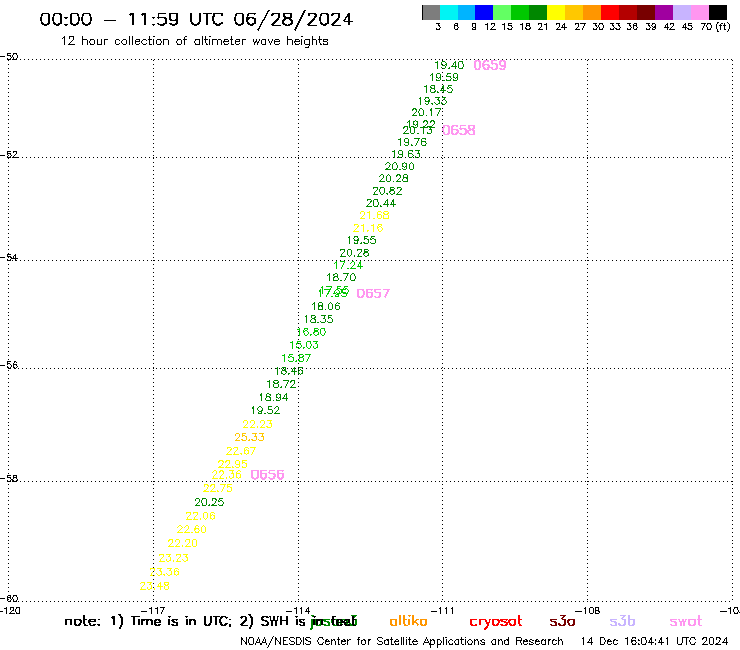This screenshot has height=650, width=740.
Task: Select the yellow 21.68 value
Action: [x=374, y=215]
